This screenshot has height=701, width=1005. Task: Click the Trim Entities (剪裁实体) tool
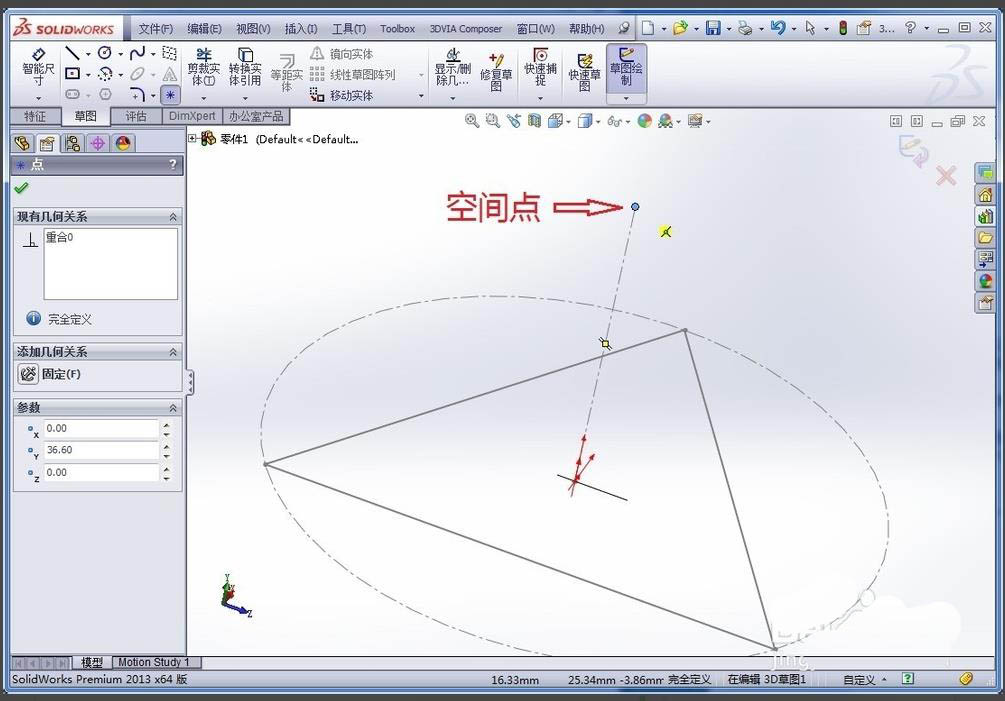(x=204, y=67)
